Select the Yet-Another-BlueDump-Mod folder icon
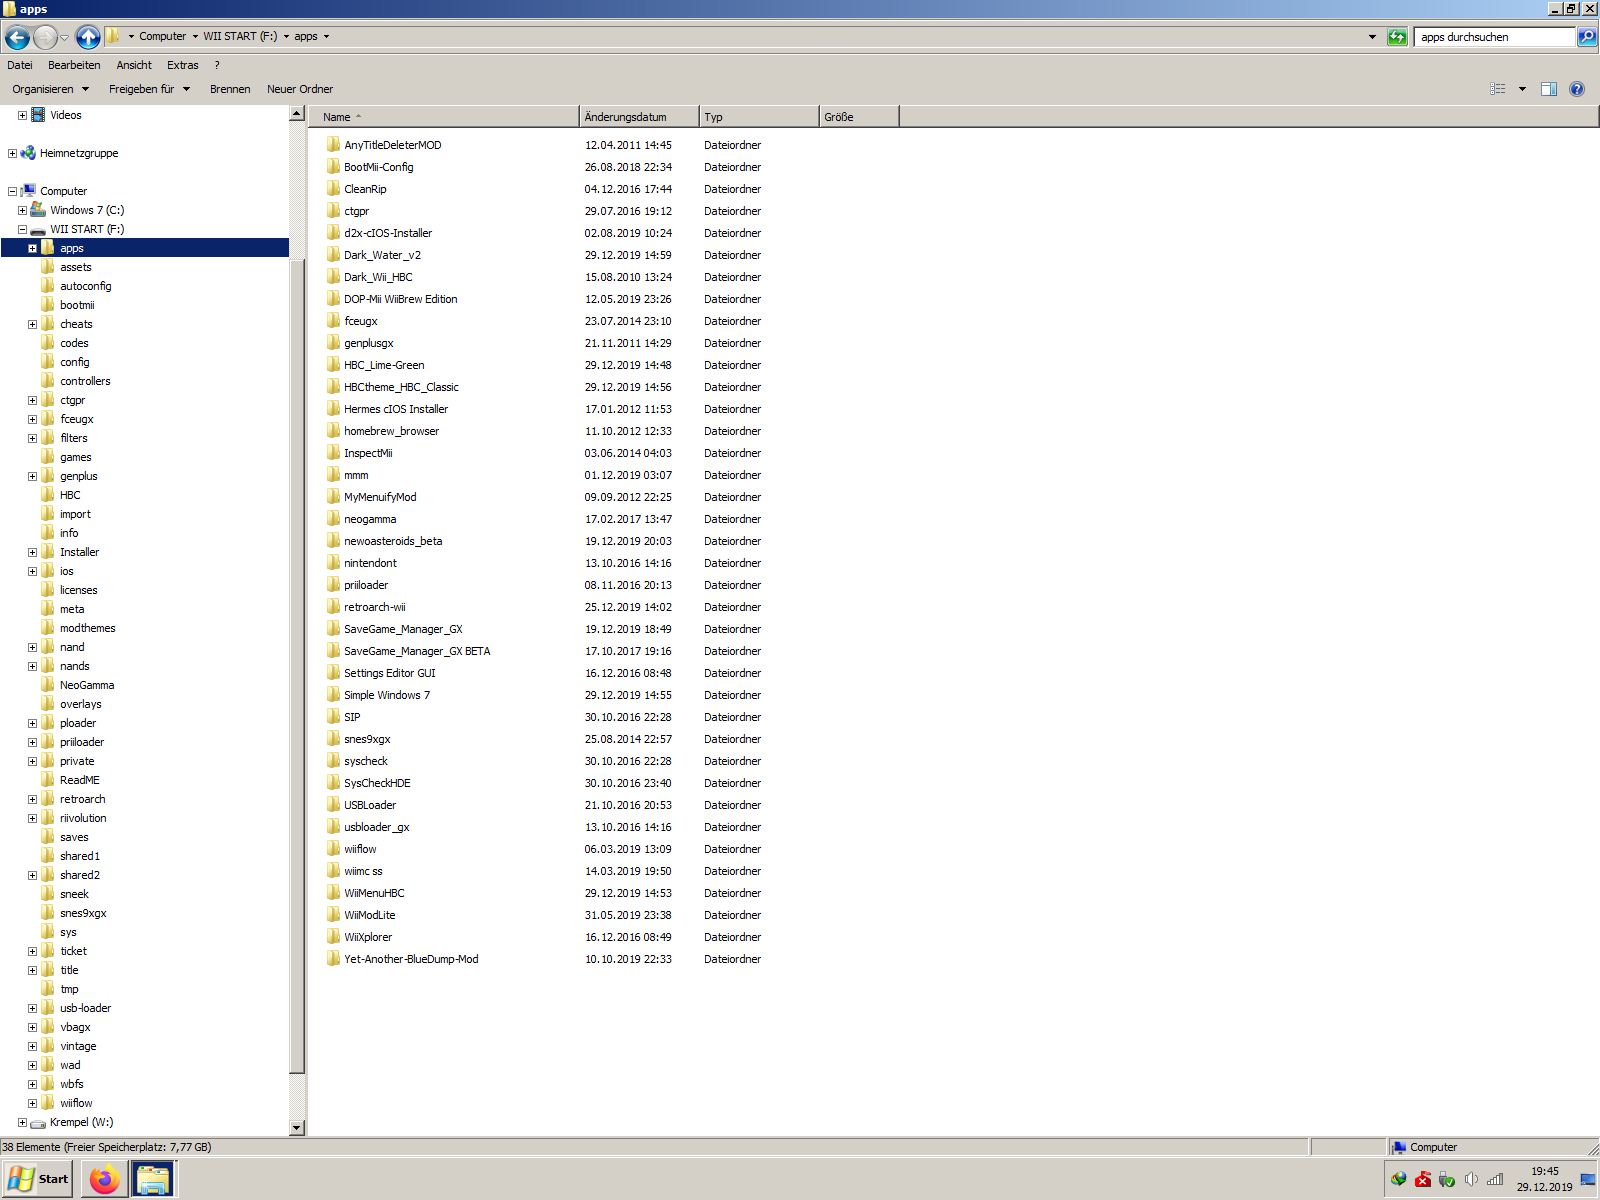The width and height of the screenshot is (1600, 1200). coord(334,959)
